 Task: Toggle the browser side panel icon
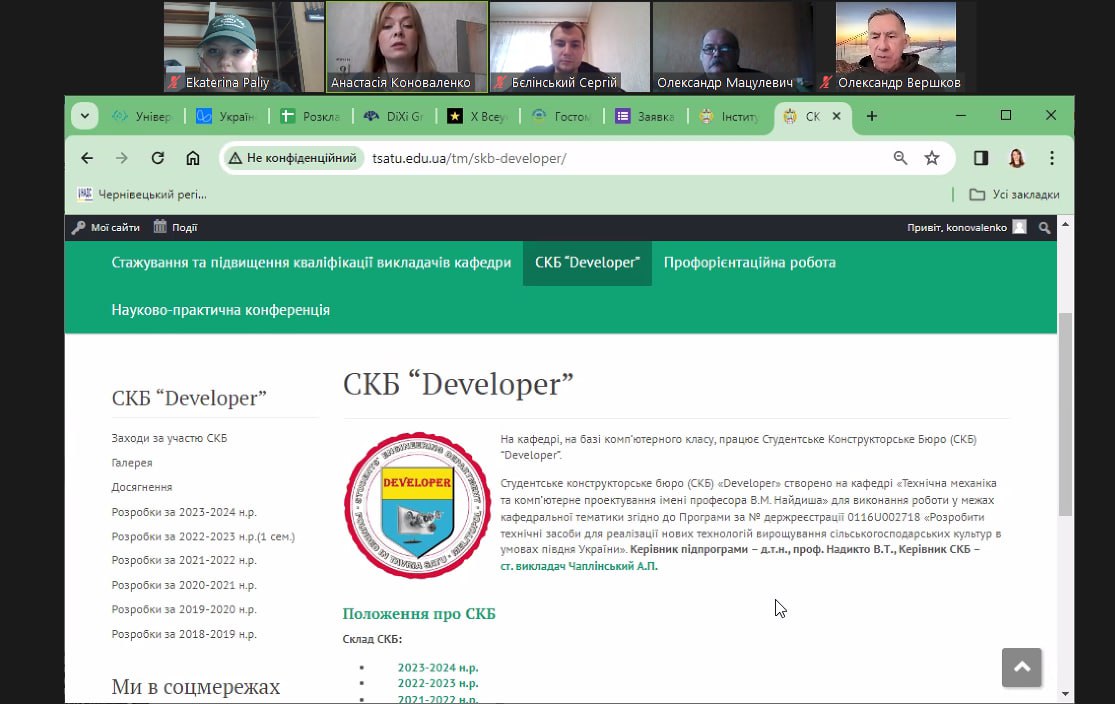click(x=981, y=158)
